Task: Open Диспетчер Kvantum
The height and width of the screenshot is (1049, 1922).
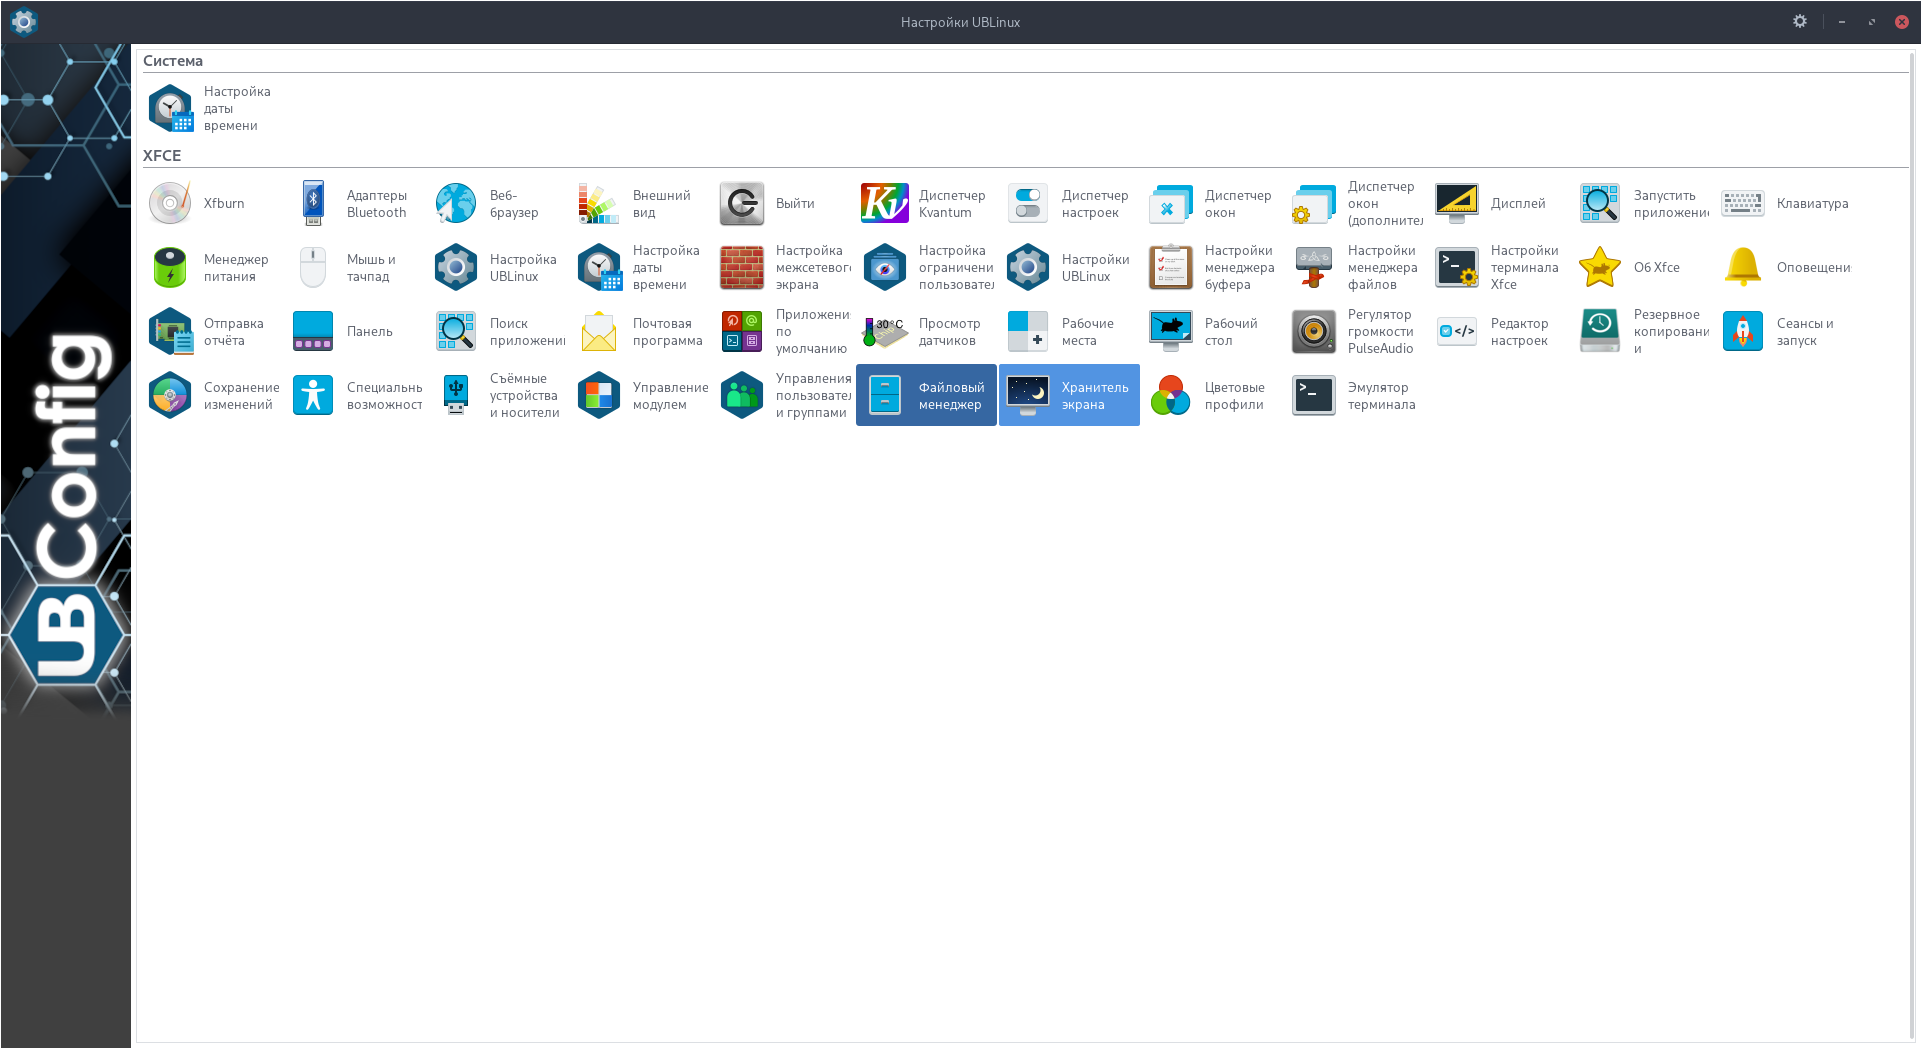Action: pyautogui.click(x=927, y=204)
